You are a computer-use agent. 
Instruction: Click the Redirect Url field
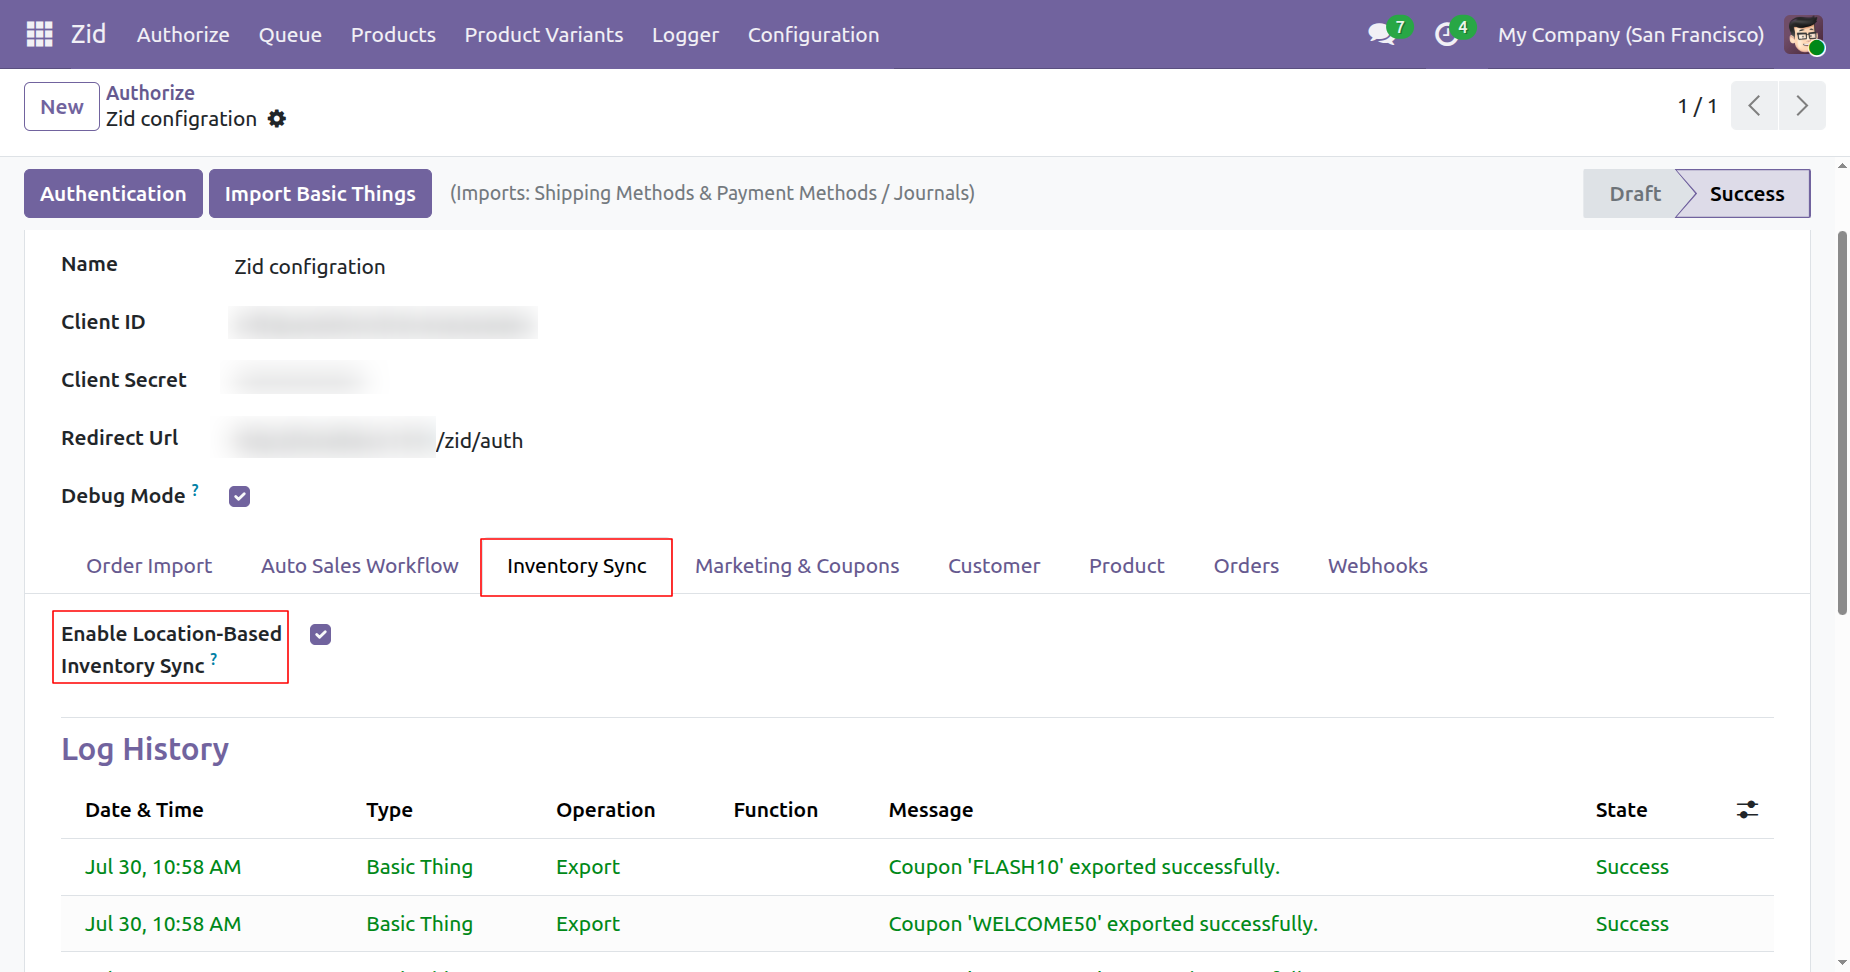[376, 440]
